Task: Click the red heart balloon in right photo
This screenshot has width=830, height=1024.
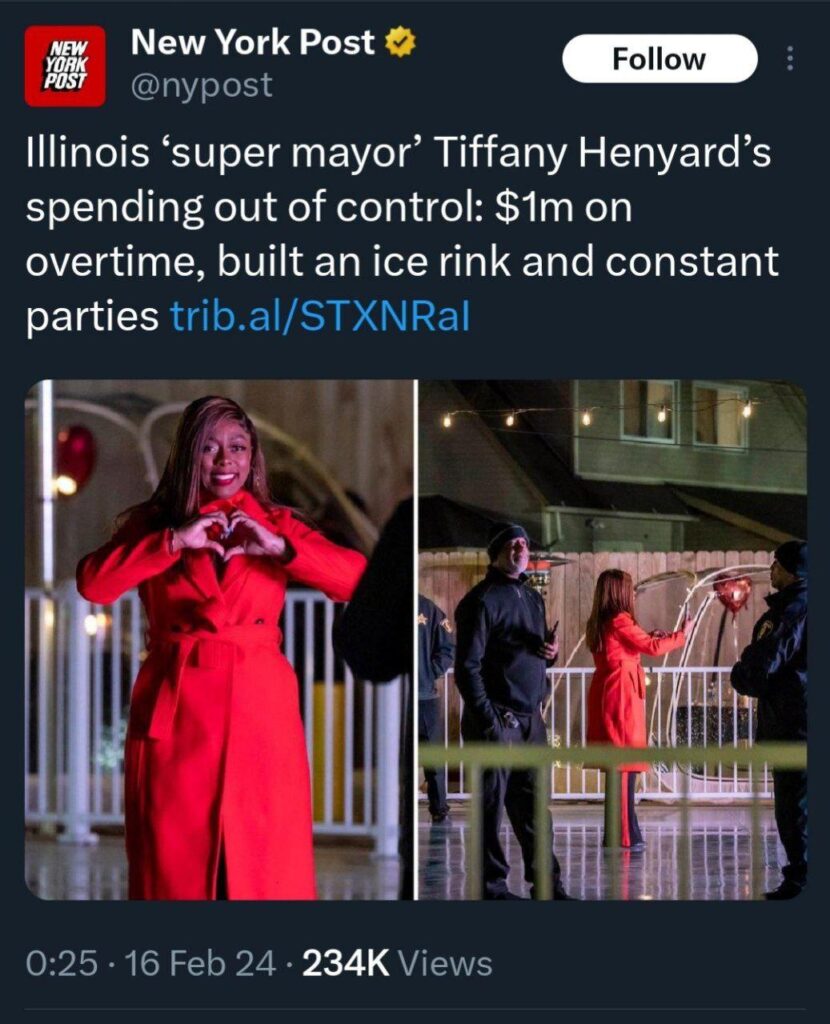Action: tap(731, 591)
